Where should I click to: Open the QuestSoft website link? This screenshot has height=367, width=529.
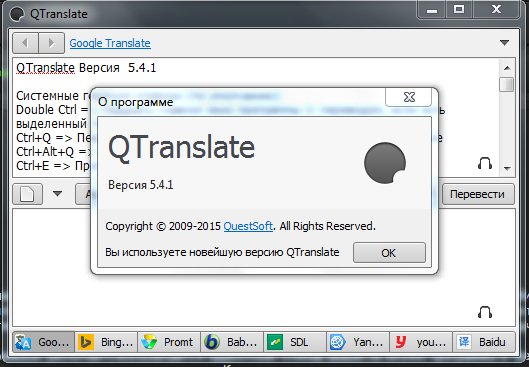(248, 226)
